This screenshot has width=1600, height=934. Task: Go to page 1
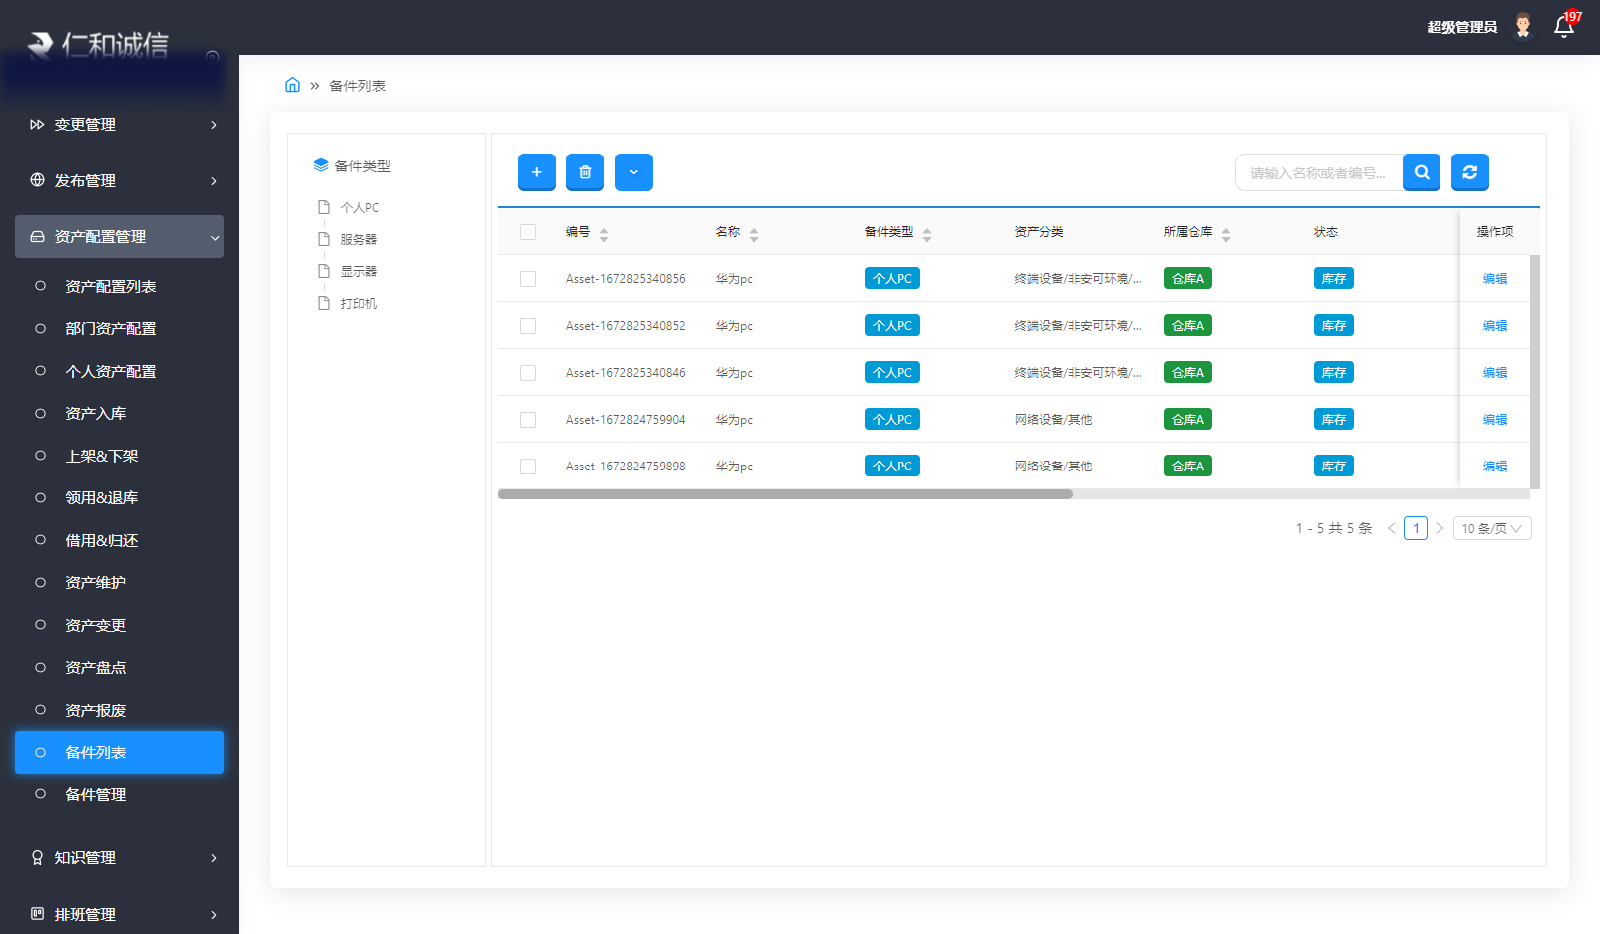click(x=1416, y=528)
